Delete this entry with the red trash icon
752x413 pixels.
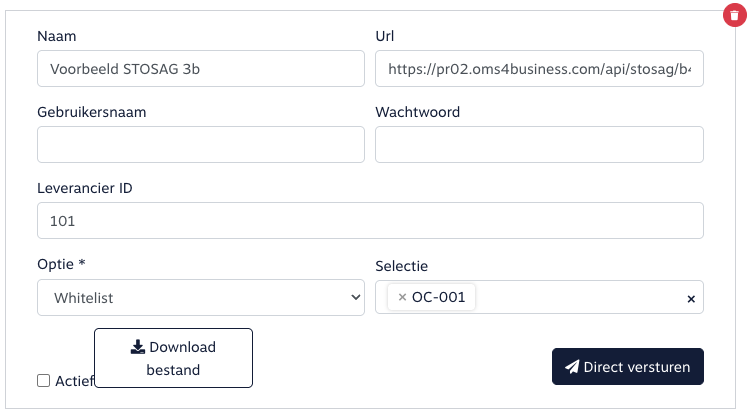pos(734,15)
